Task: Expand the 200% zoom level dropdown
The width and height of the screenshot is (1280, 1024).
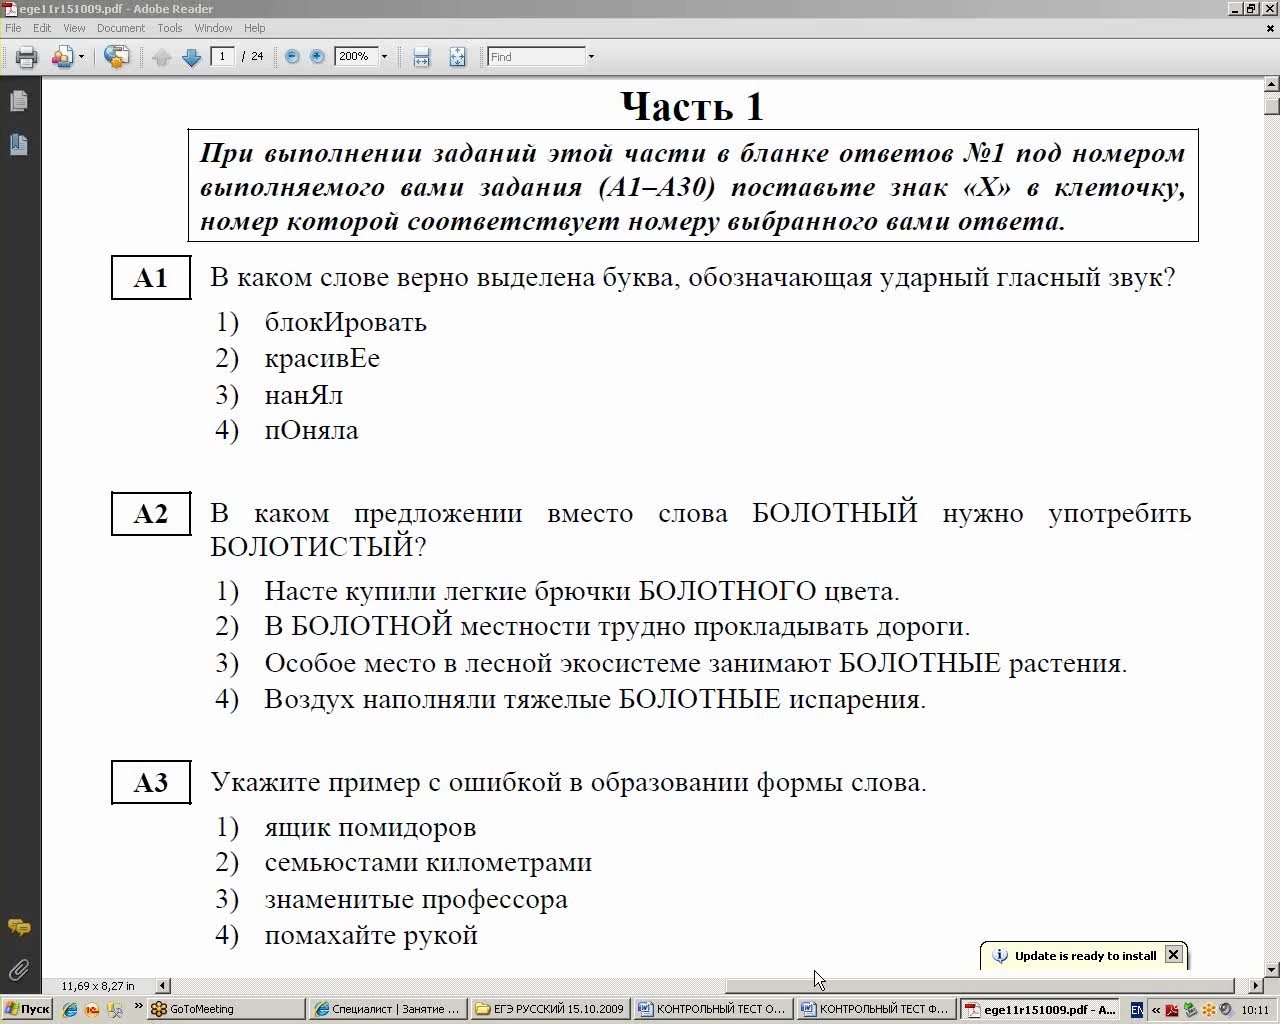Action: click(x=384, y=57)
